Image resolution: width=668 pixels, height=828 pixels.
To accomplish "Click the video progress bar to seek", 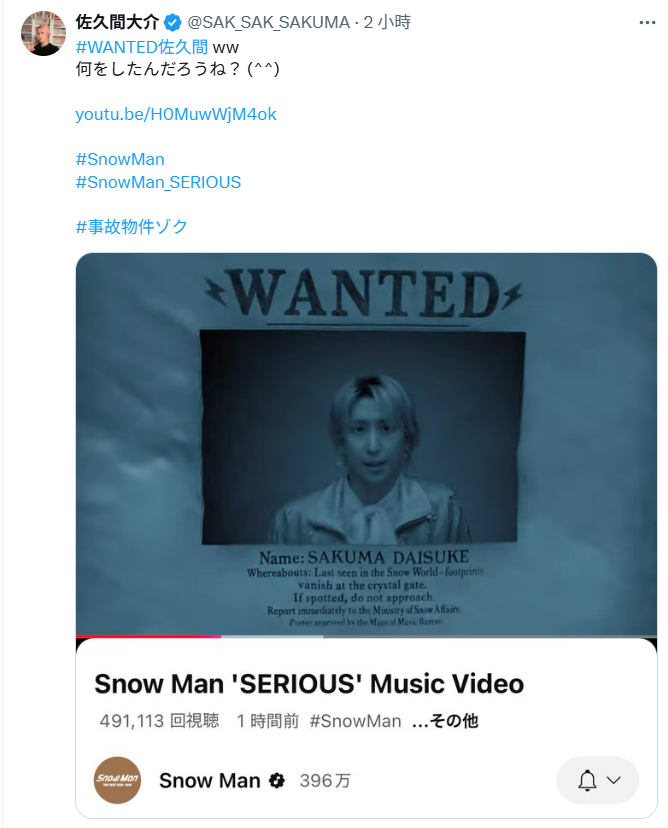I will click(366, 636).
